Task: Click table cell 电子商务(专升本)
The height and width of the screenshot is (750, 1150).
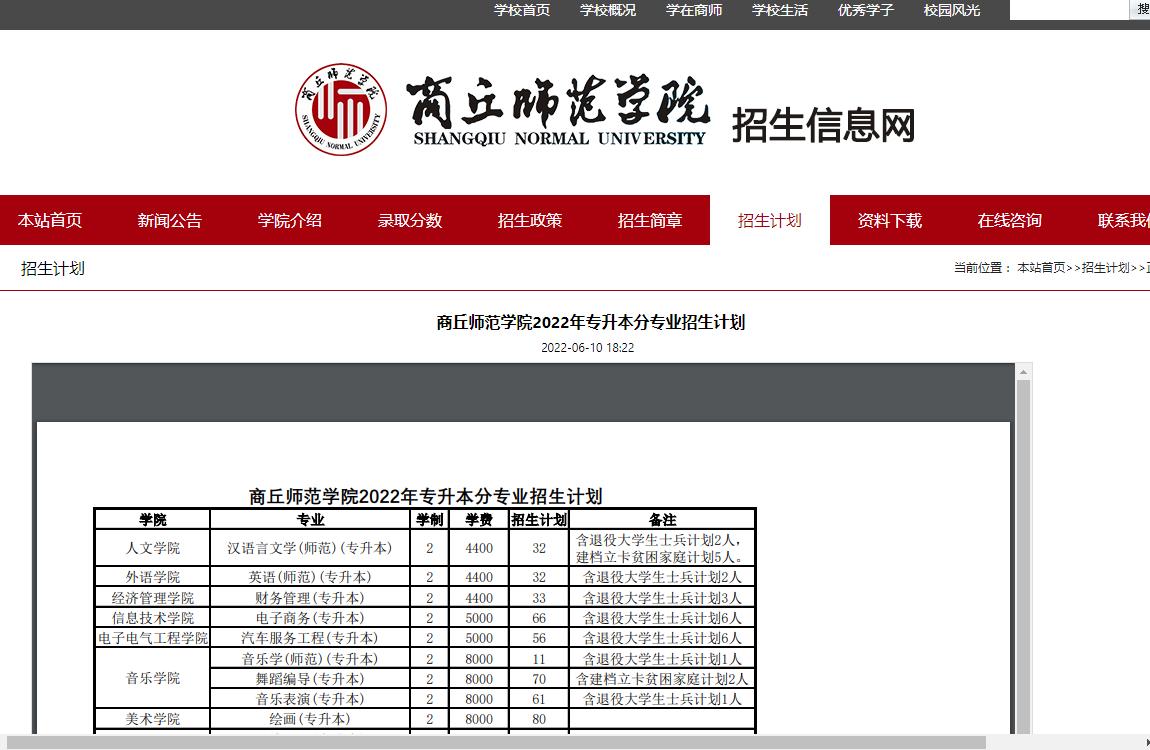Action: [310, 618]
